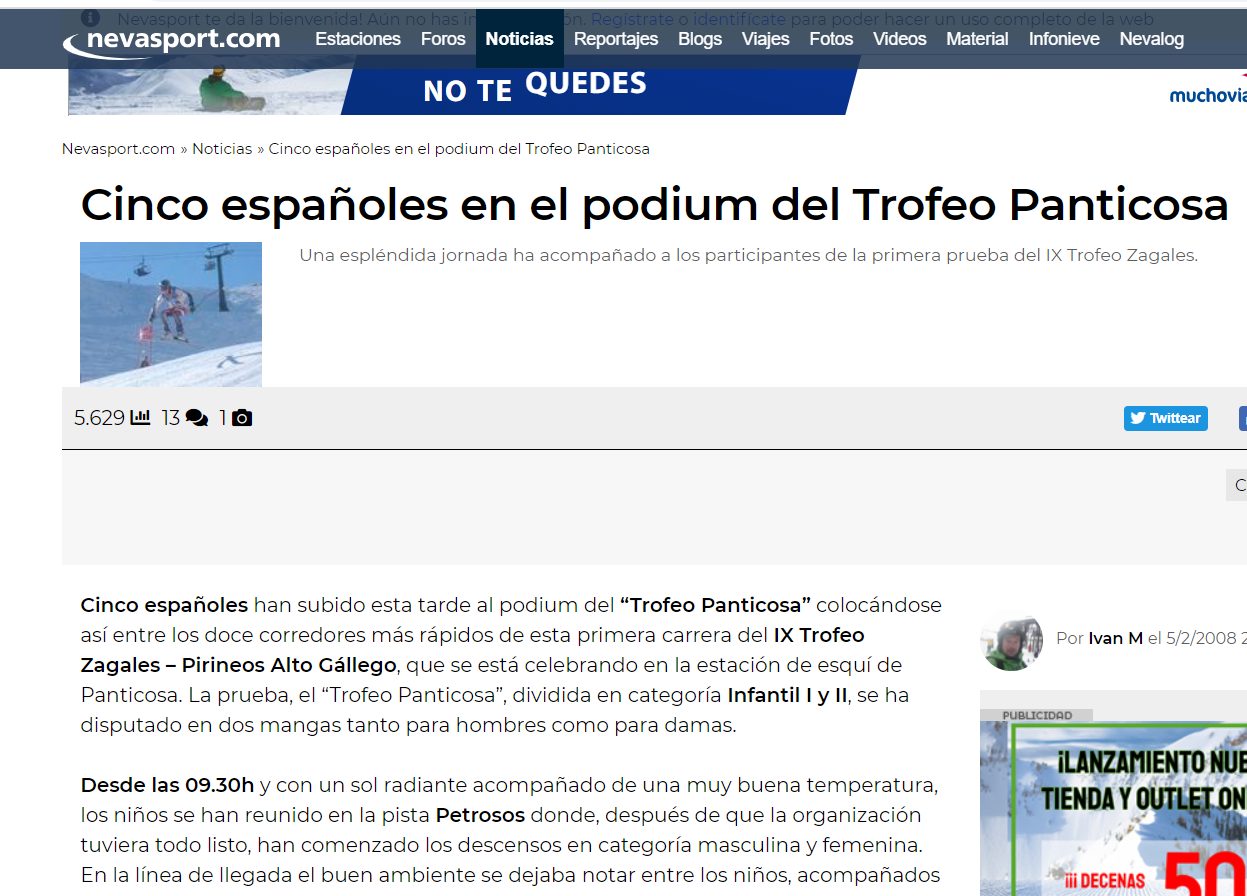Viewport: 1247px width, 896px height.
Task: Click the views statistics chart icon
Action: (x=140, y=418)
